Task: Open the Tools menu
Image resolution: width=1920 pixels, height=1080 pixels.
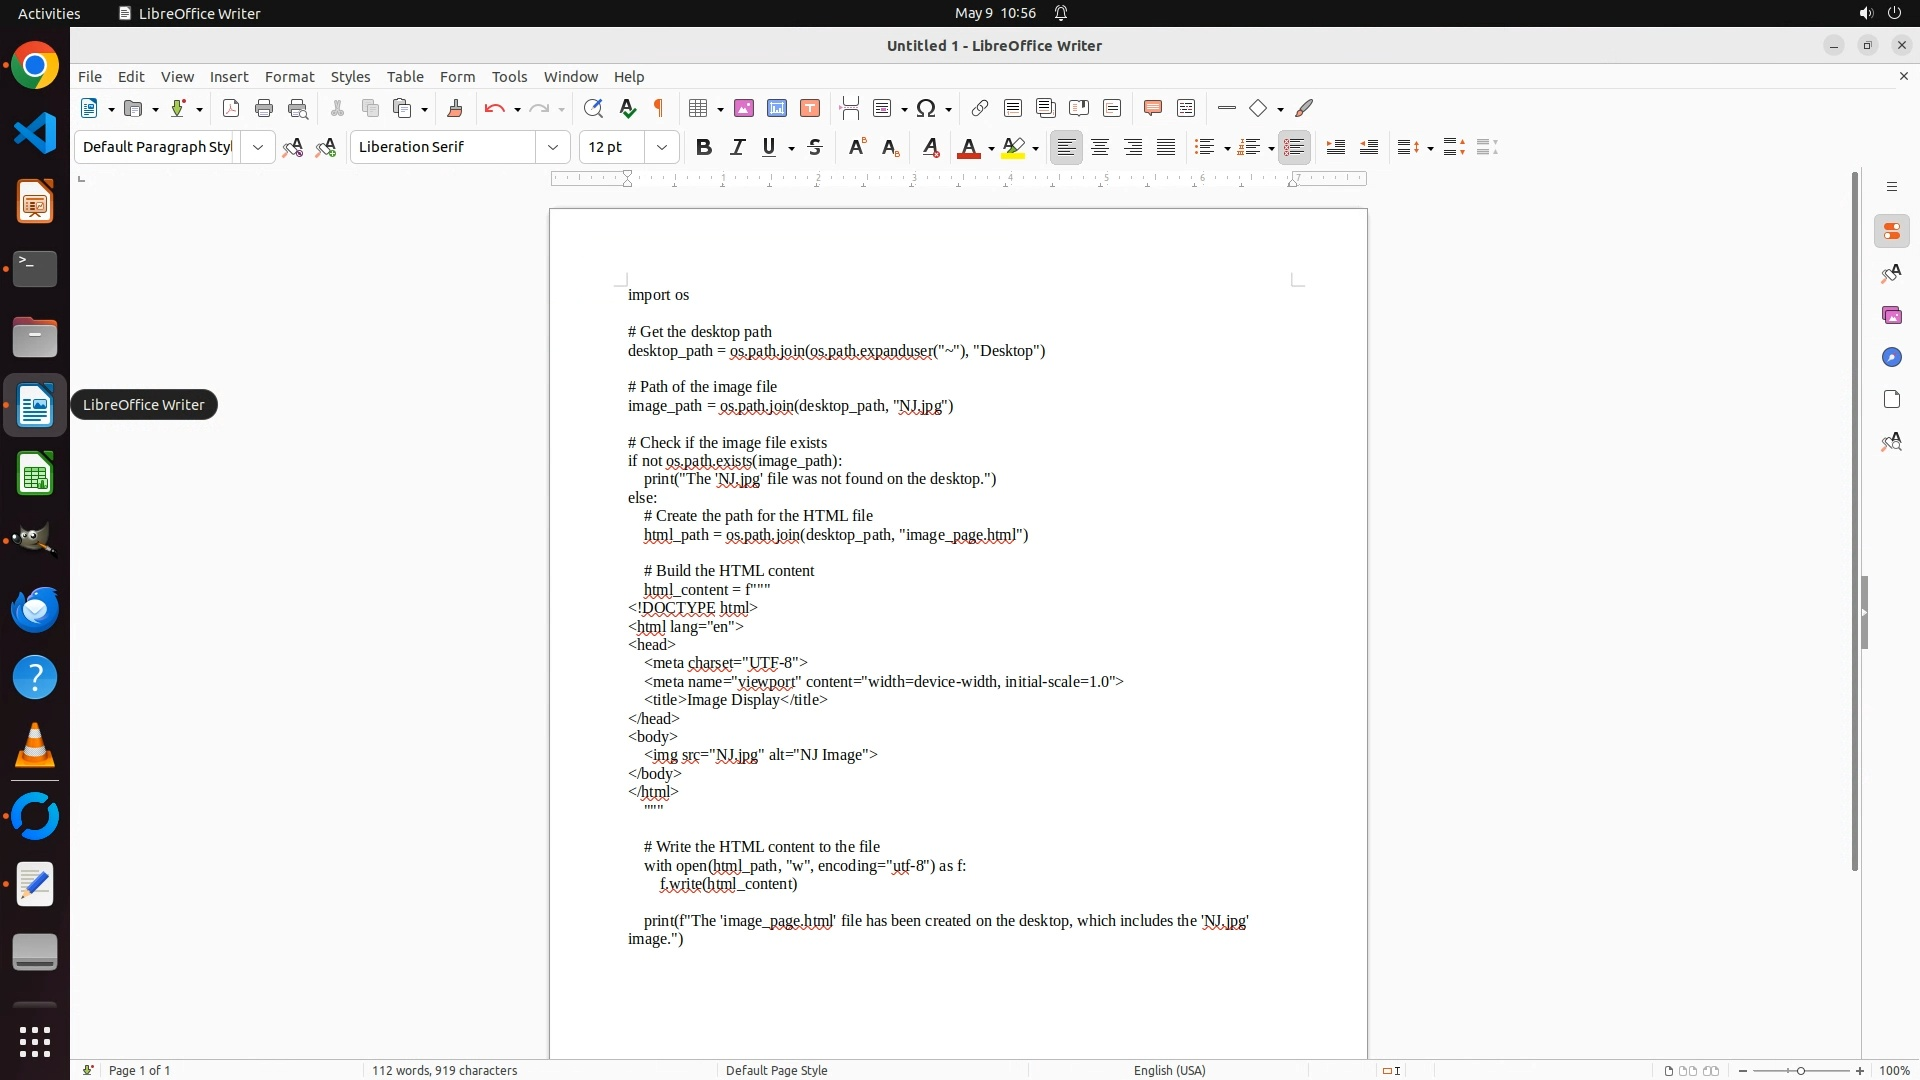Action: (509, 77)
